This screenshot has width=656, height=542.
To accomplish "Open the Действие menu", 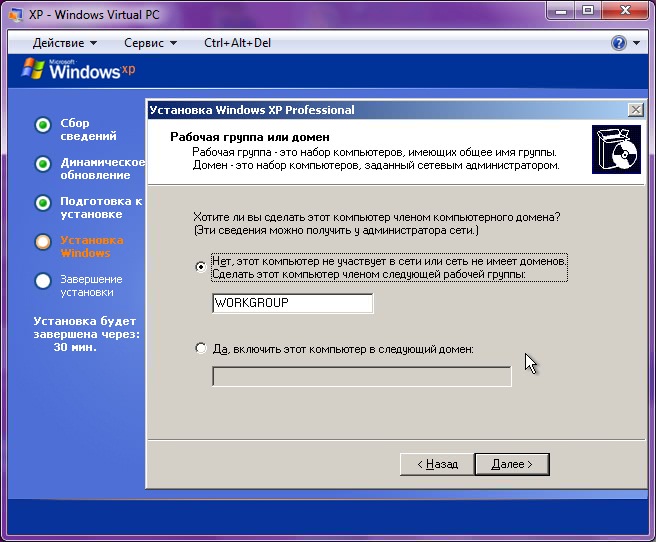I will click(x=64, y=43).
